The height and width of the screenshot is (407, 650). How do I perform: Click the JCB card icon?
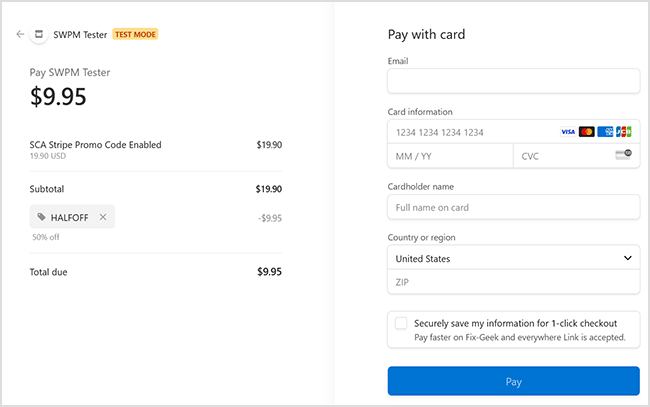click(623, 132)
